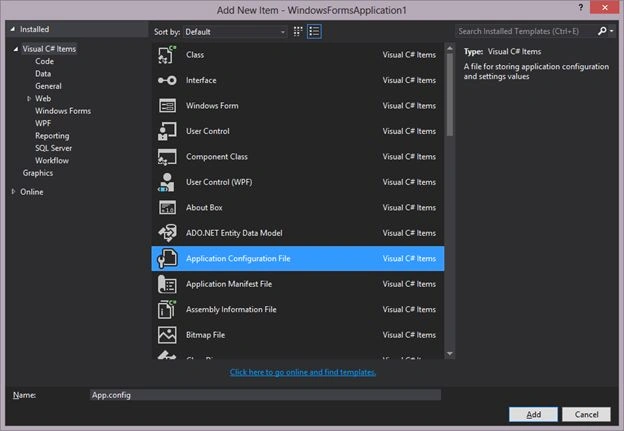Image resolution: width=624 pixels, height=431 pixels.
Task: Open the Sort by Default dropdown
Action: pos(235,32)
